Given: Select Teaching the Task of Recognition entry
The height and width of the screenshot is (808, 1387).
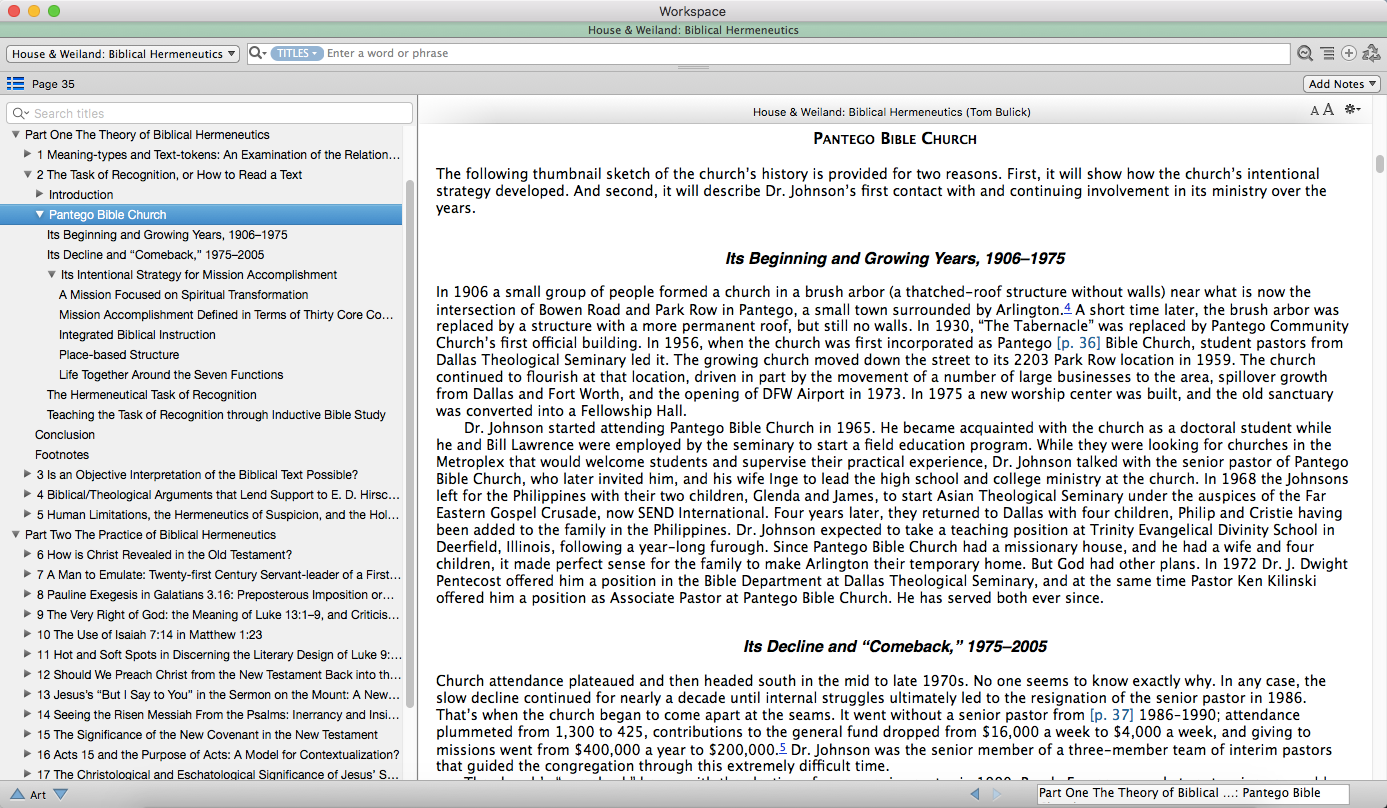Looking at the screenshot, I should pyautogui.click(x=216, y=415).
